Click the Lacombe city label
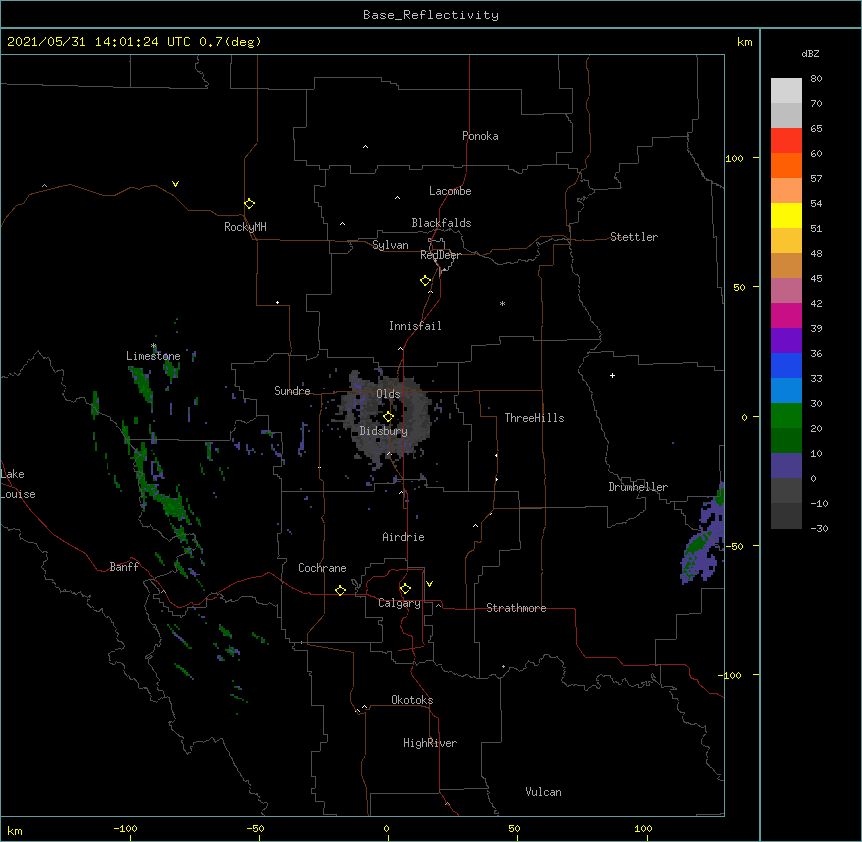The width and height of the screenshot is (862, 842). tap(450, 191)
